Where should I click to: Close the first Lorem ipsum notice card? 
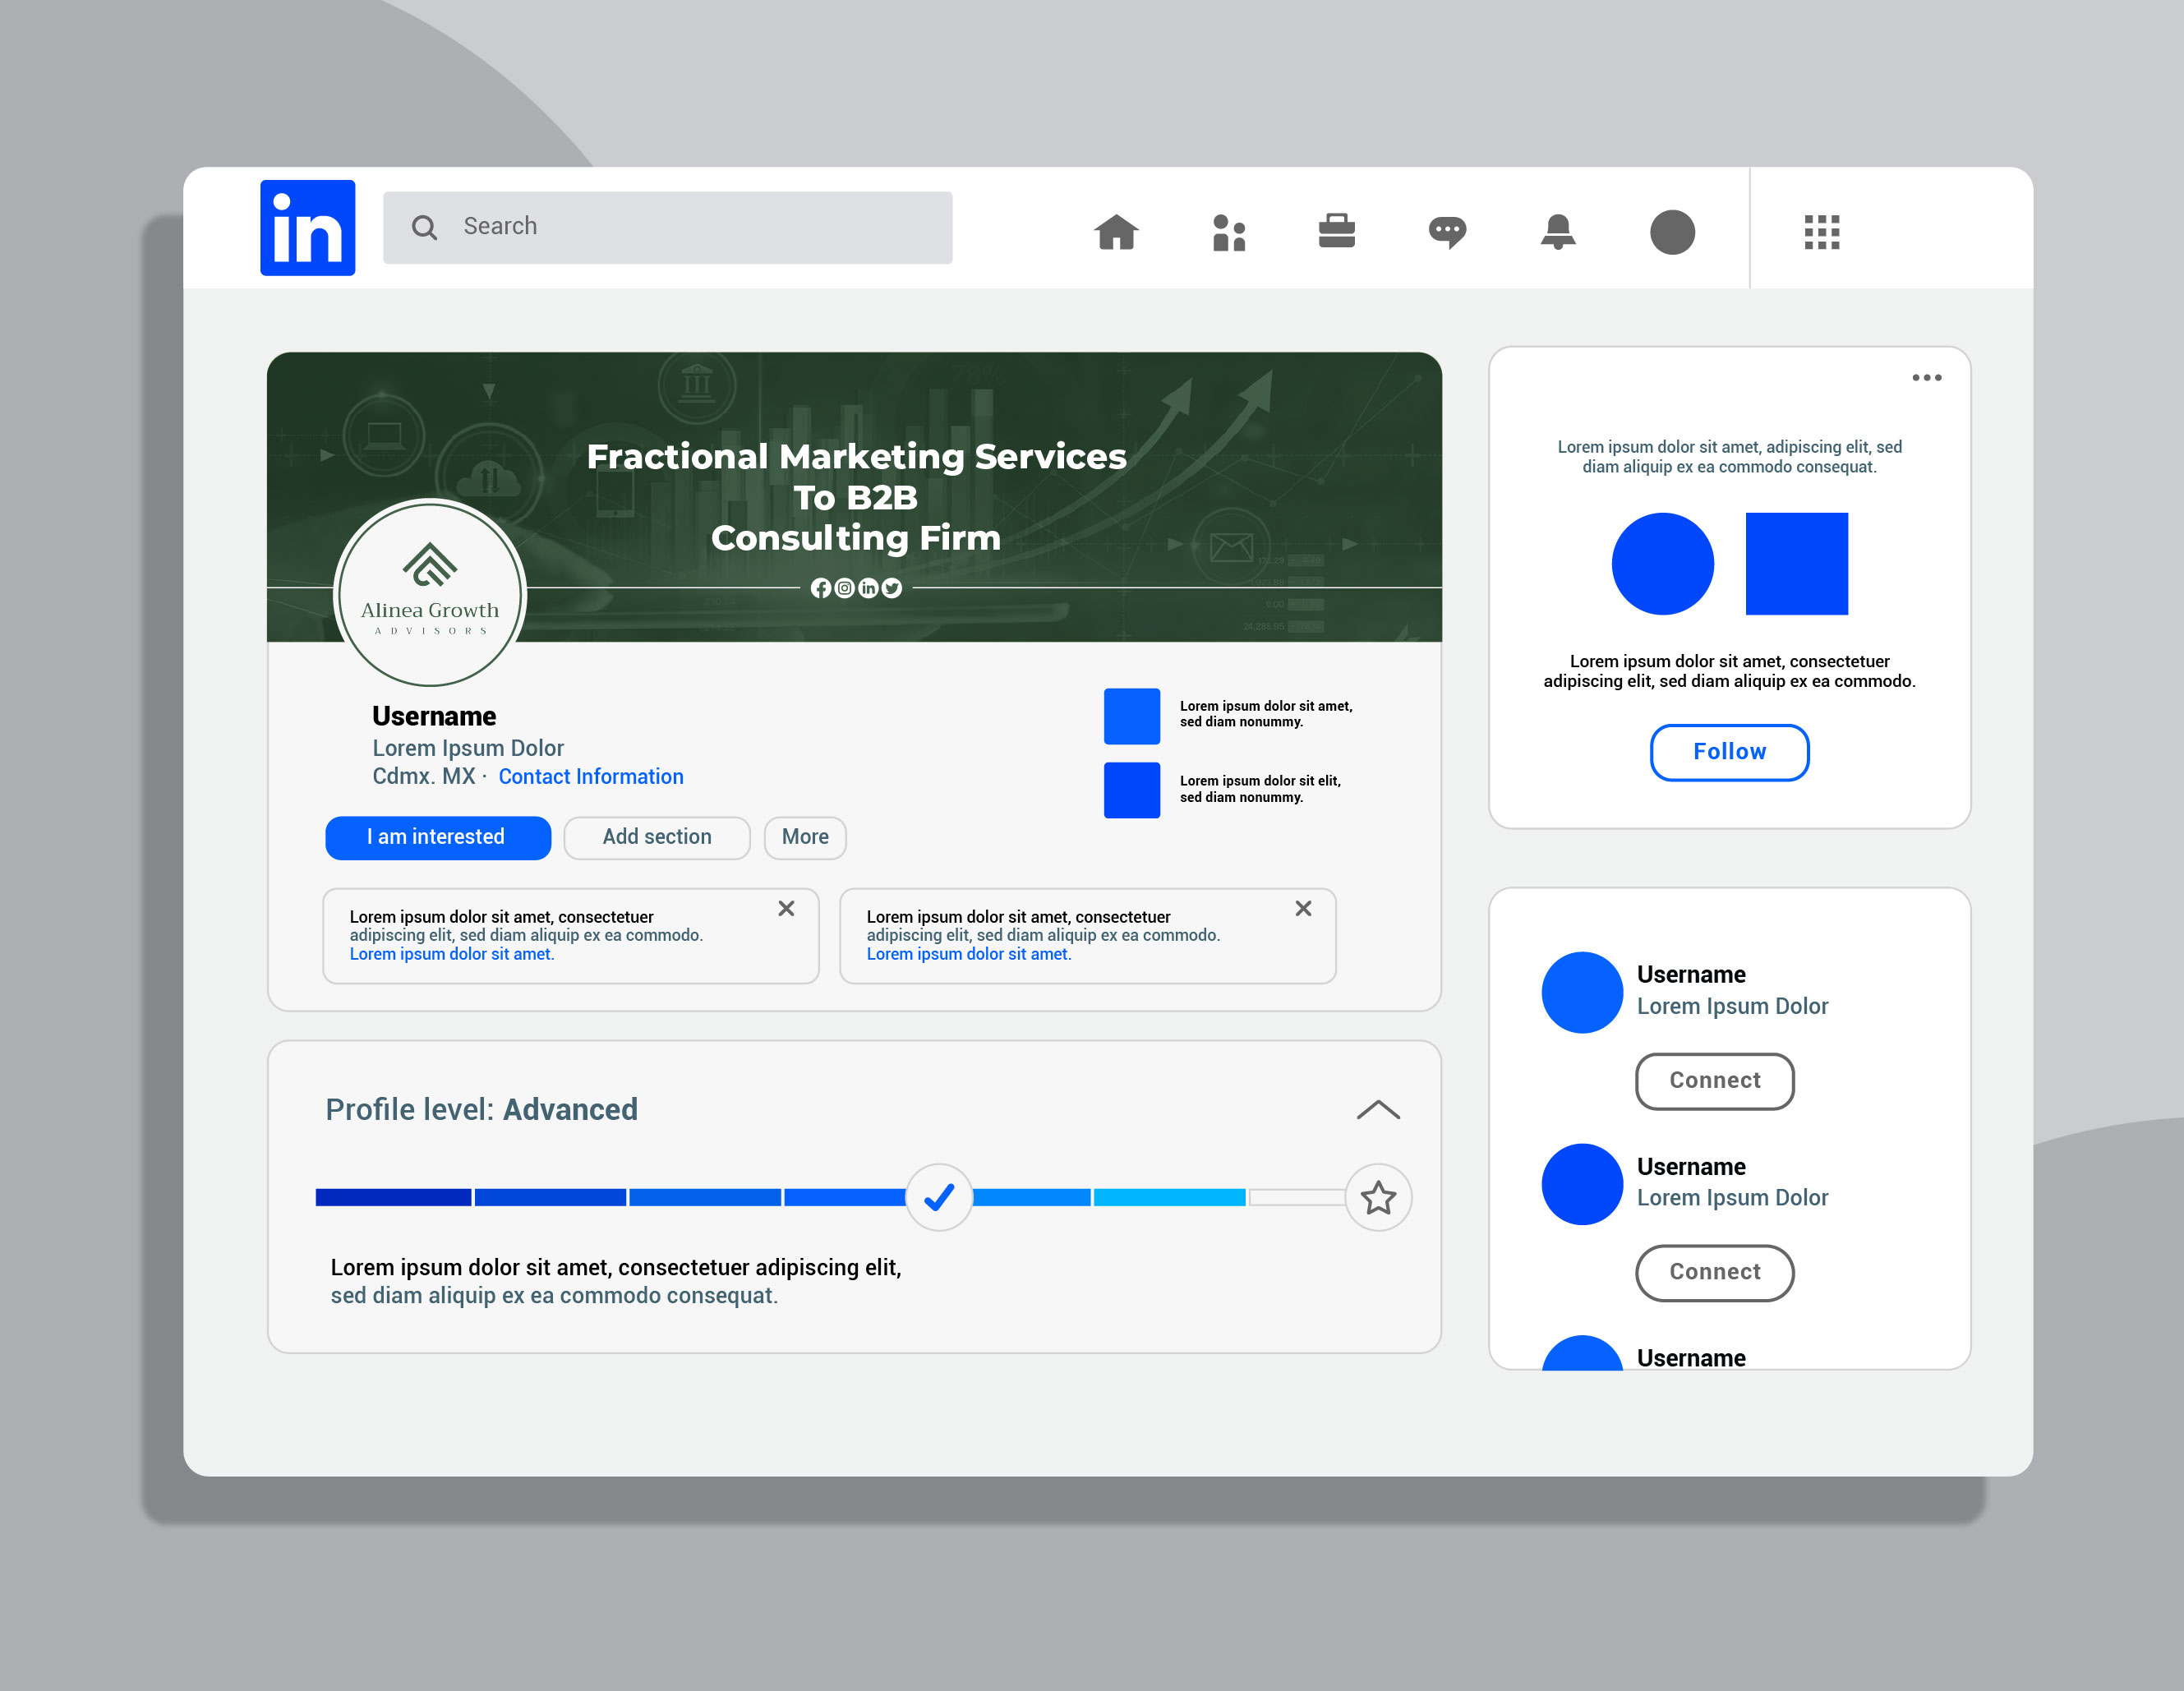pyautogui.click(x=786, y=908)
